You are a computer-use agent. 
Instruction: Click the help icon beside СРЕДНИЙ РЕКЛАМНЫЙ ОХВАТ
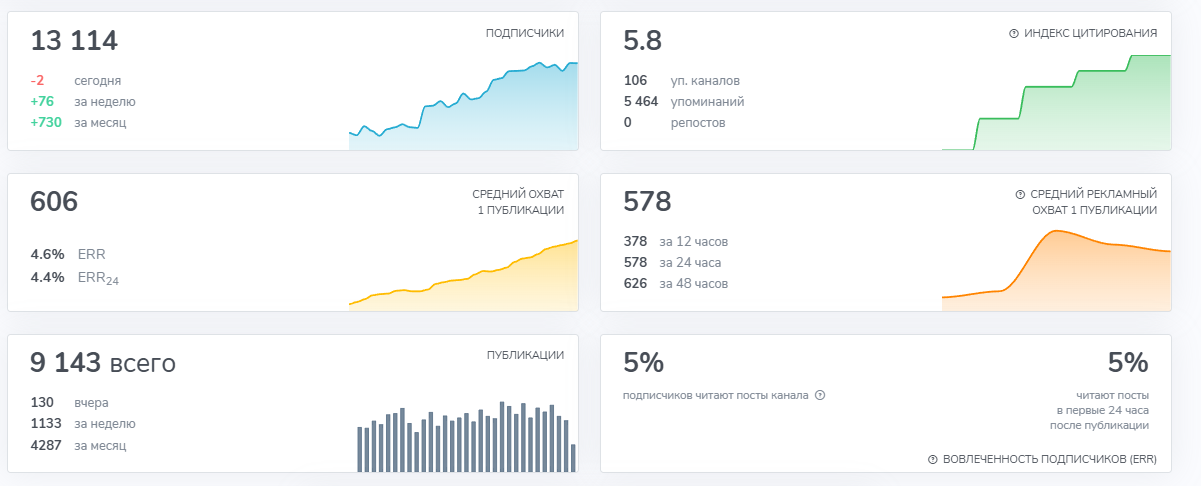1020,194
